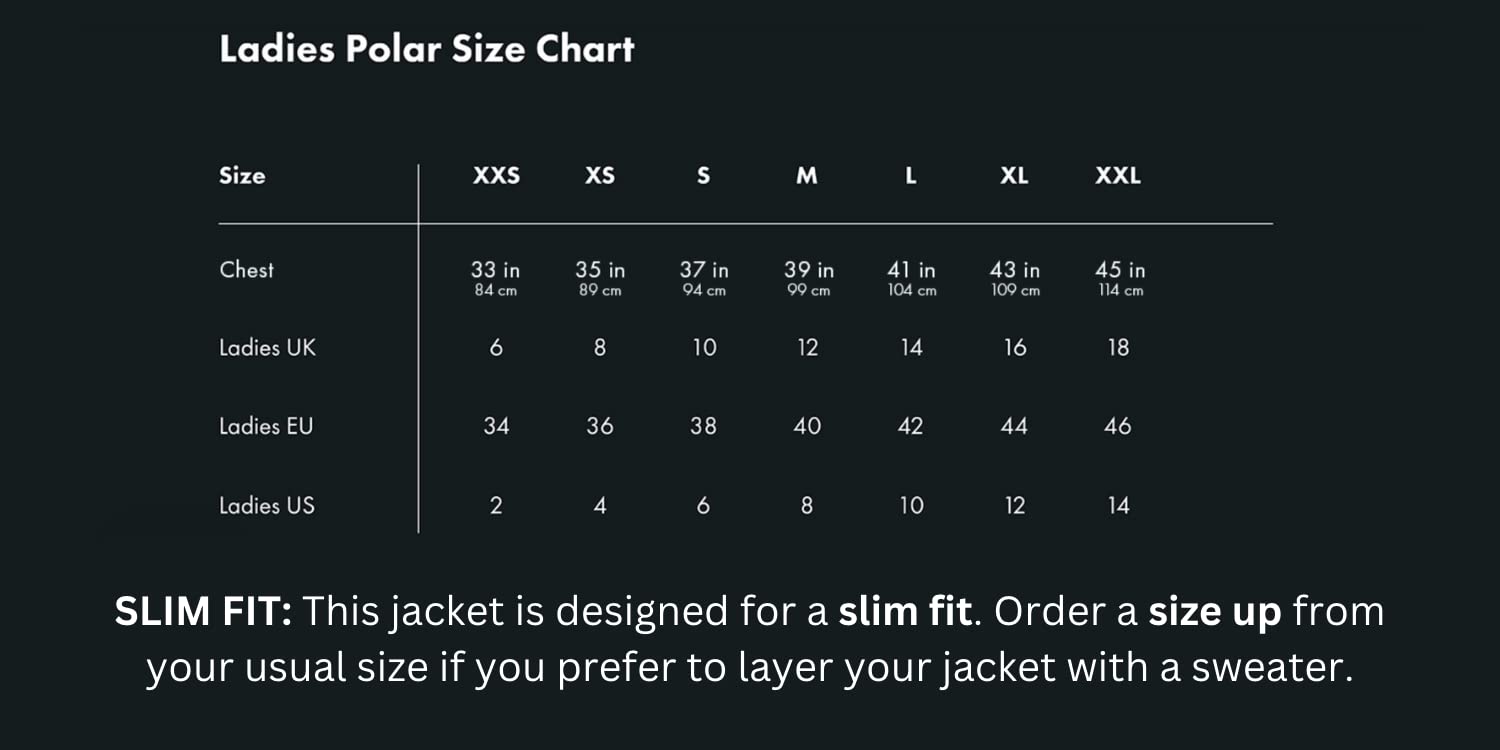Select the Ladies US row label

tap(267, 505)
